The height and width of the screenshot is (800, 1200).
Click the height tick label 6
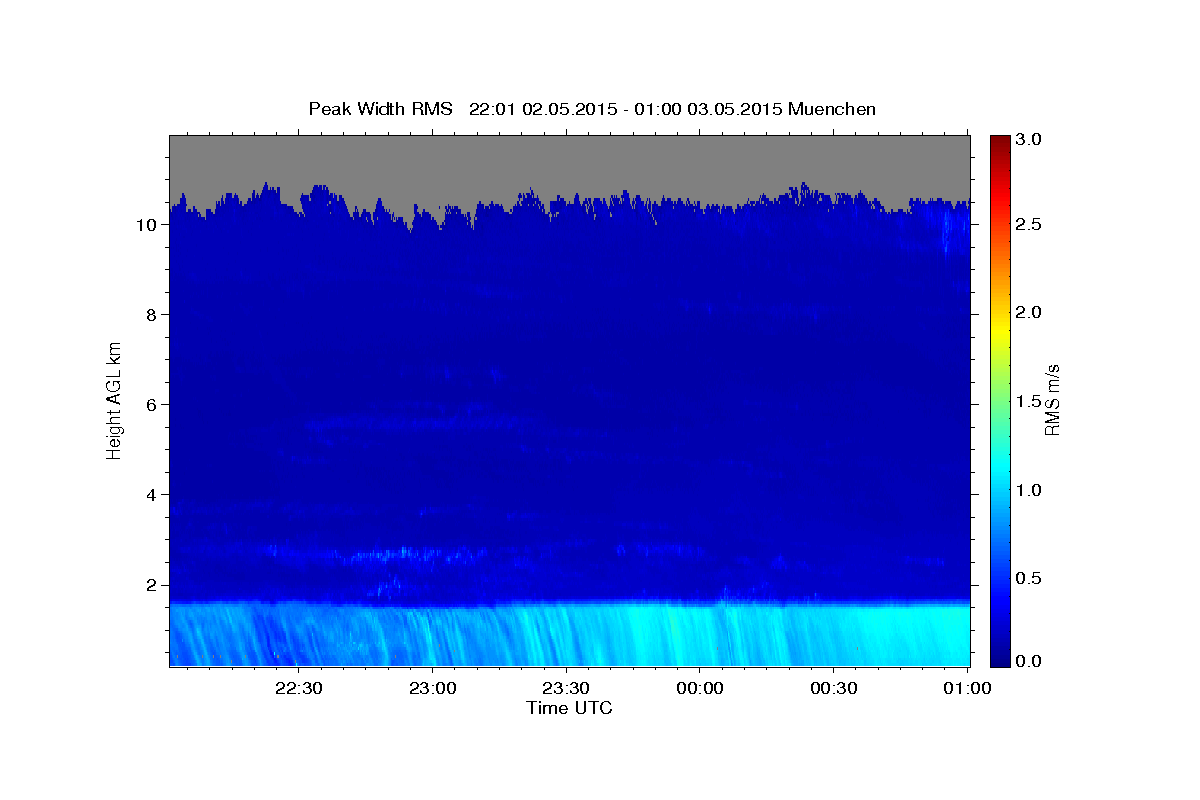[152, 405]
